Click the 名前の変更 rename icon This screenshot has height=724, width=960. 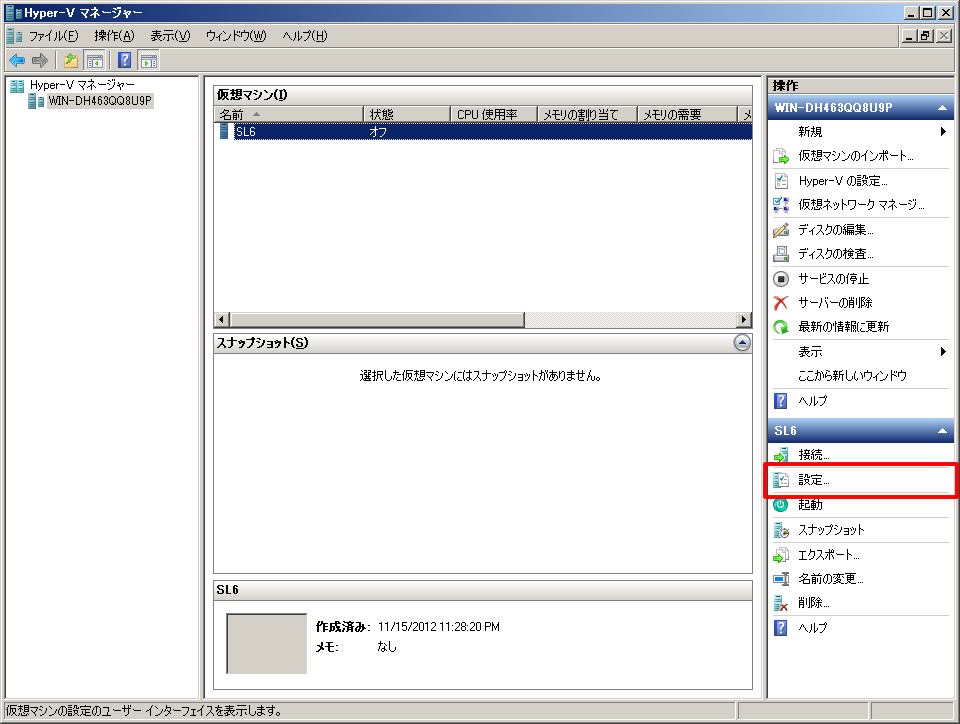[x=781, y=578]
